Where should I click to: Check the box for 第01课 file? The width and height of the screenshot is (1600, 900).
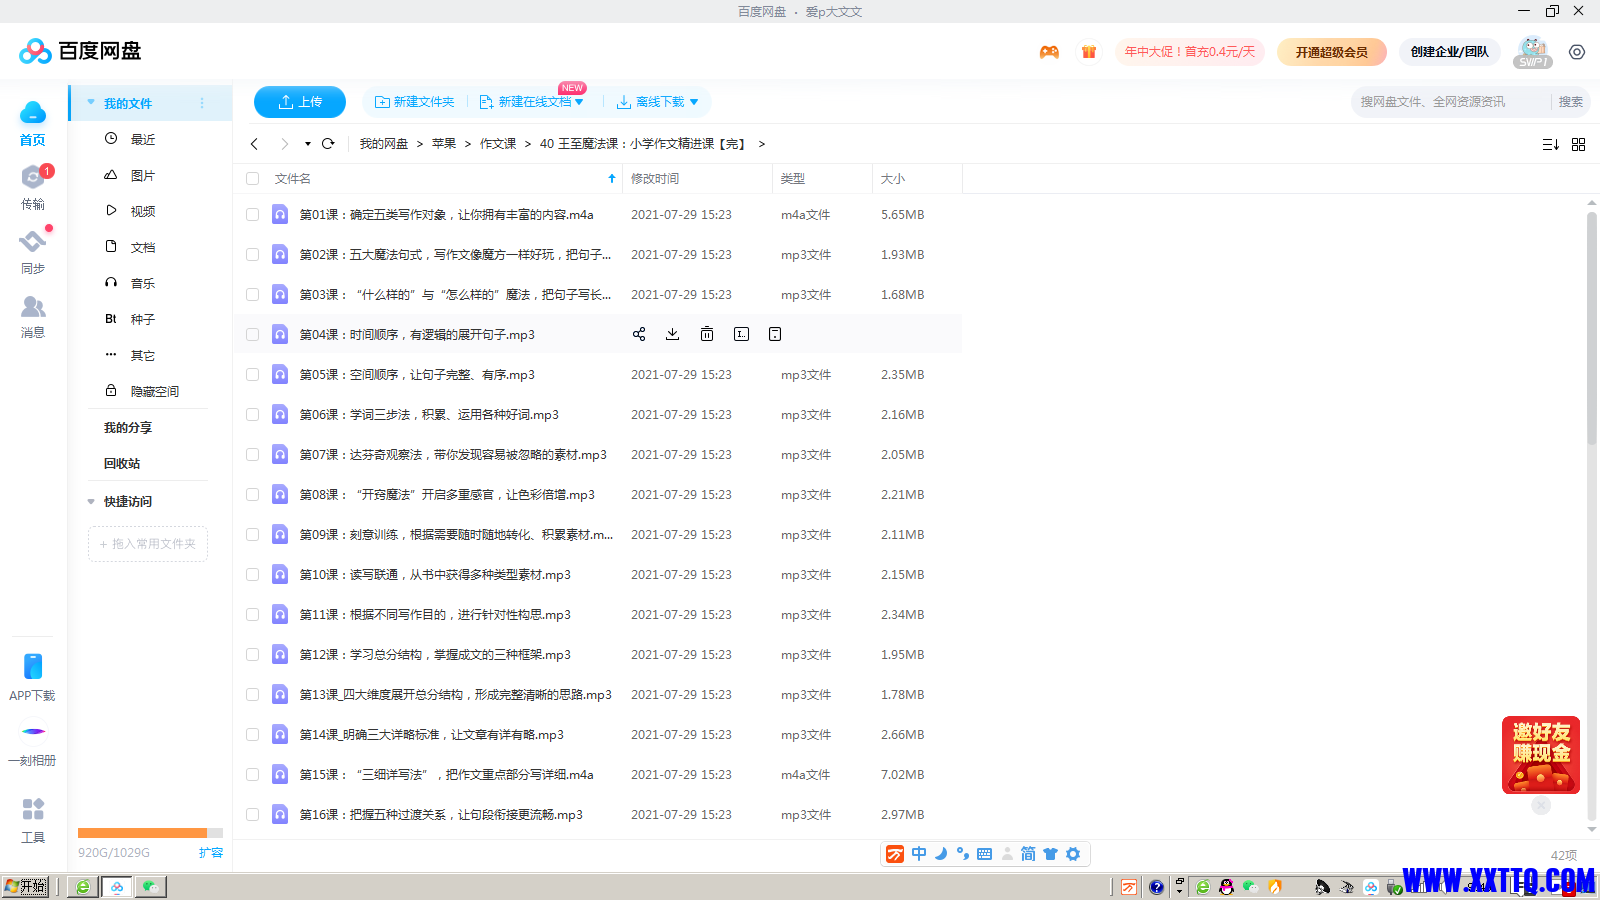click(x=253, y=215)
